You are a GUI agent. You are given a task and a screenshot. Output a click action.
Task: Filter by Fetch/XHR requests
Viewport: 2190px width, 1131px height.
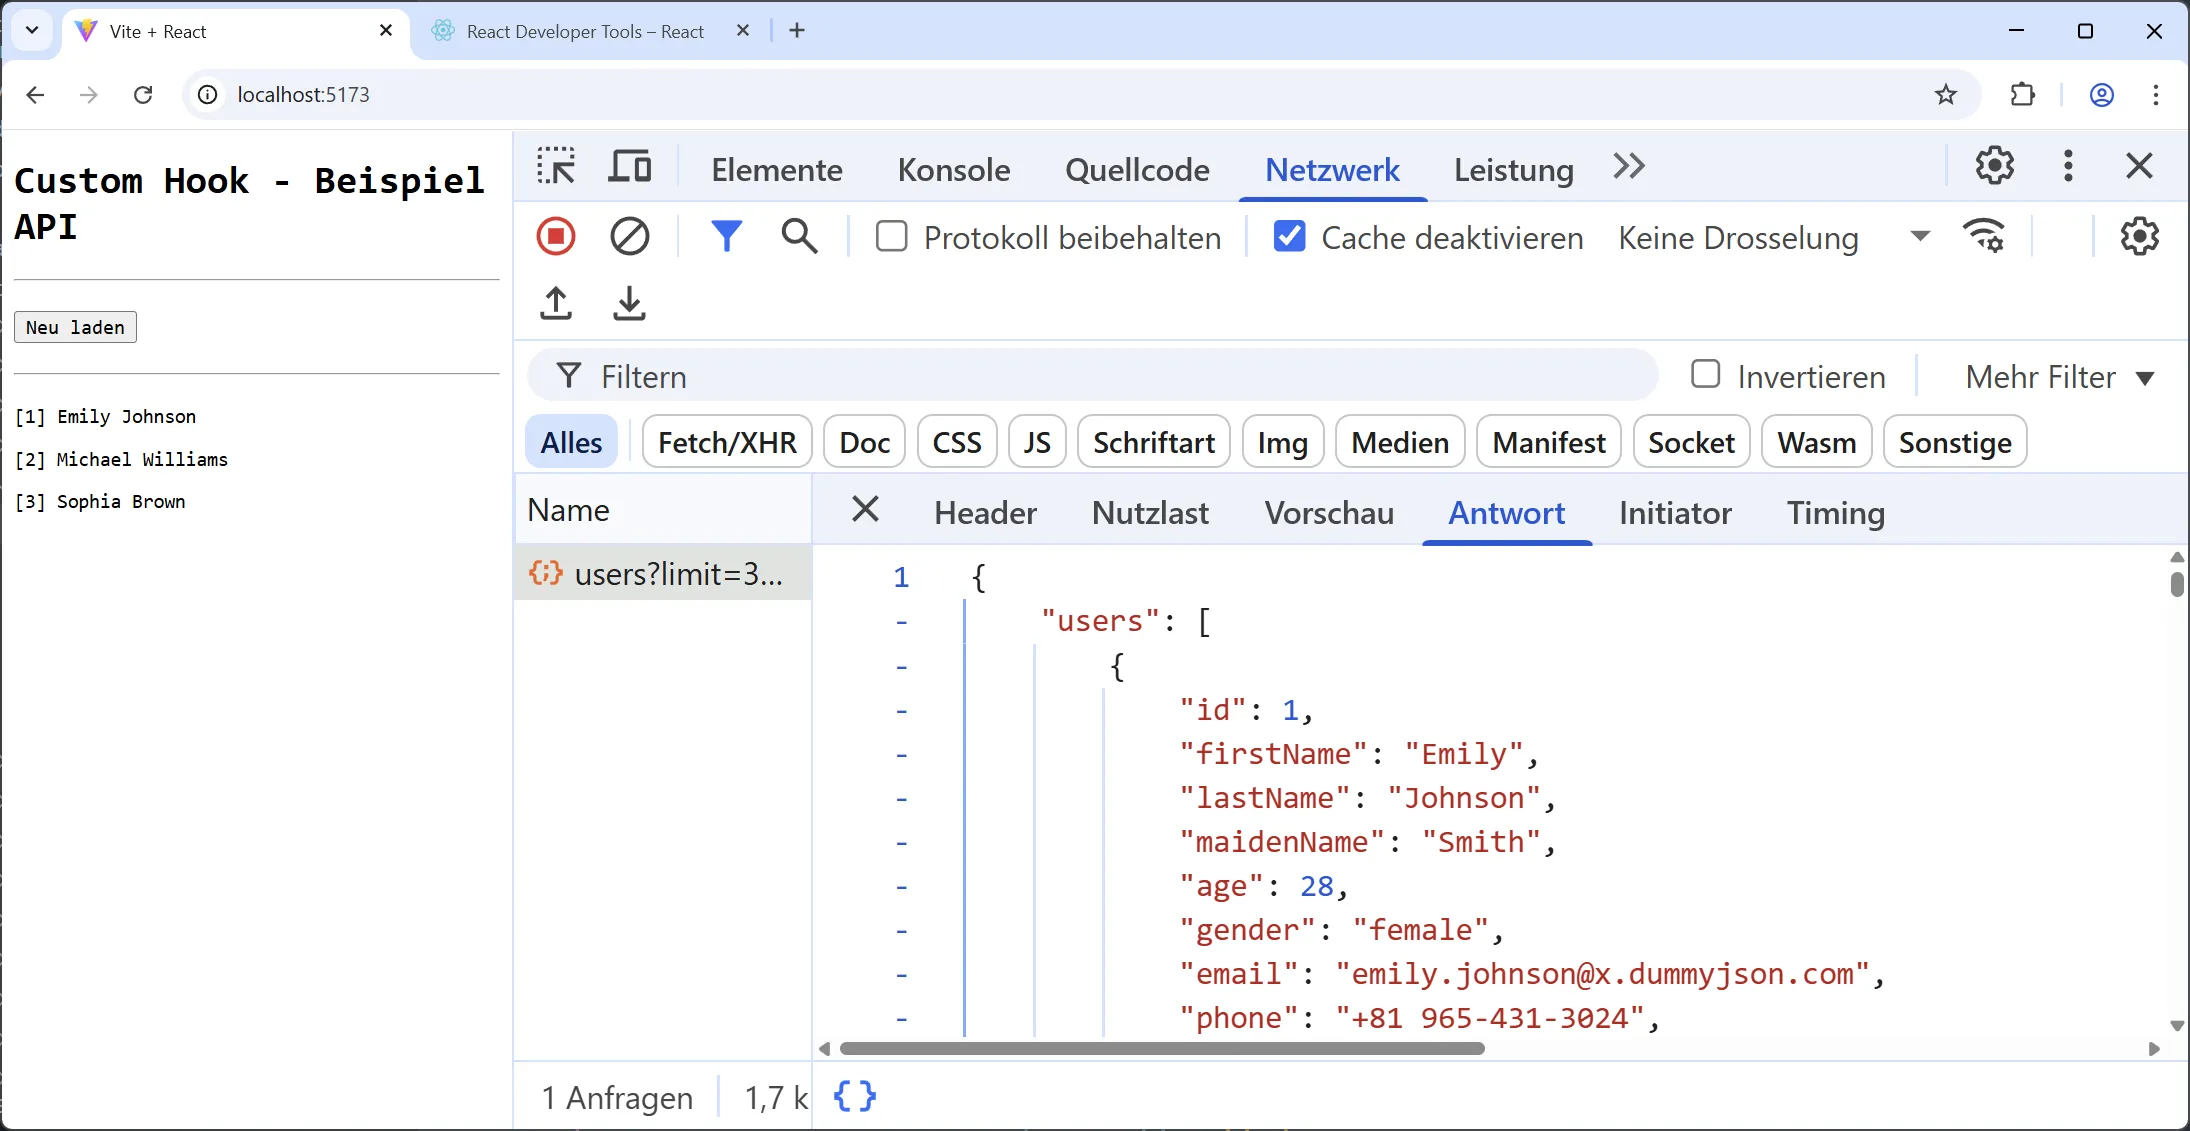click(727, 442)
